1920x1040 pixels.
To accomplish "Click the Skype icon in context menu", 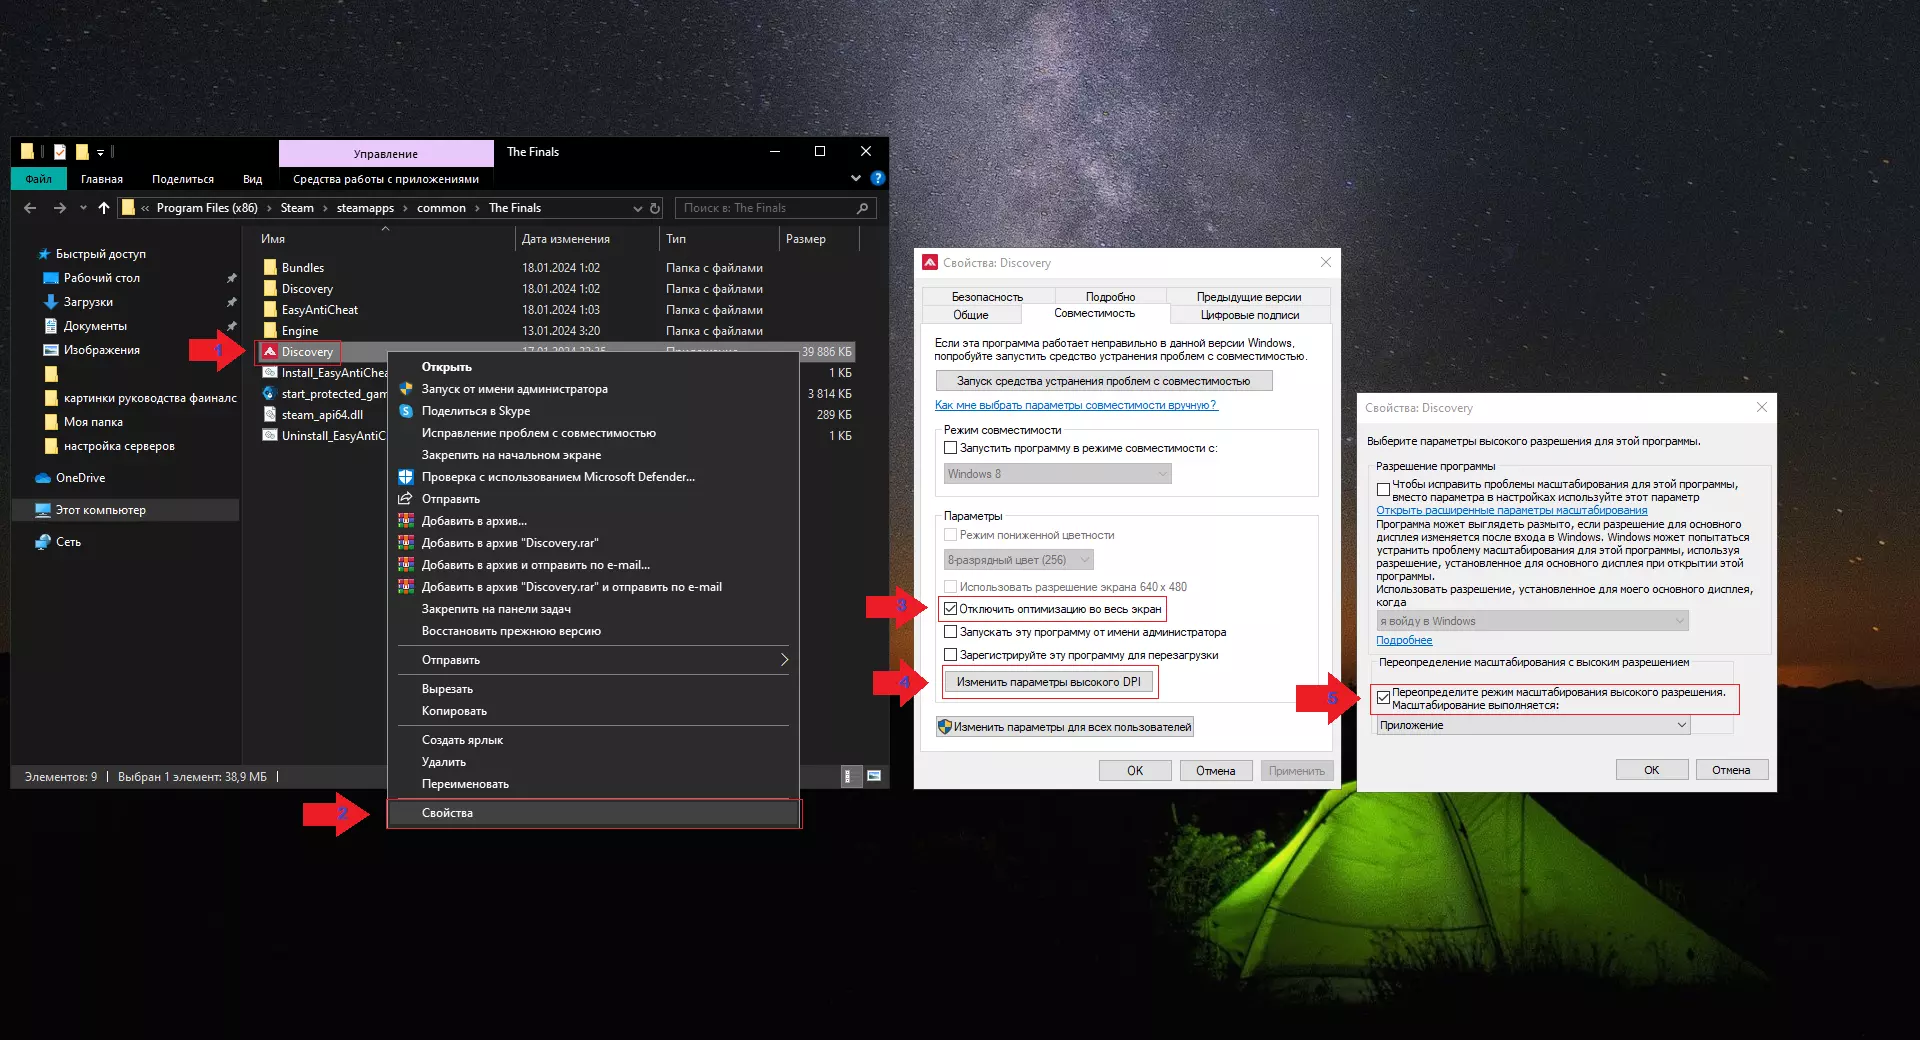I will pos(406,410).
